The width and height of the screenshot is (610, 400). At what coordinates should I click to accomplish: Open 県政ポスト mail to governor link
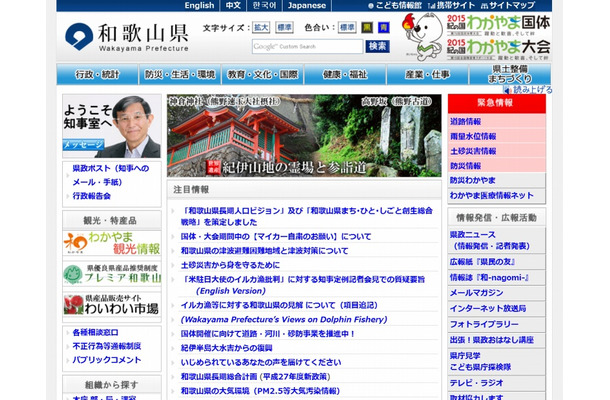click(x=111, y=175)
